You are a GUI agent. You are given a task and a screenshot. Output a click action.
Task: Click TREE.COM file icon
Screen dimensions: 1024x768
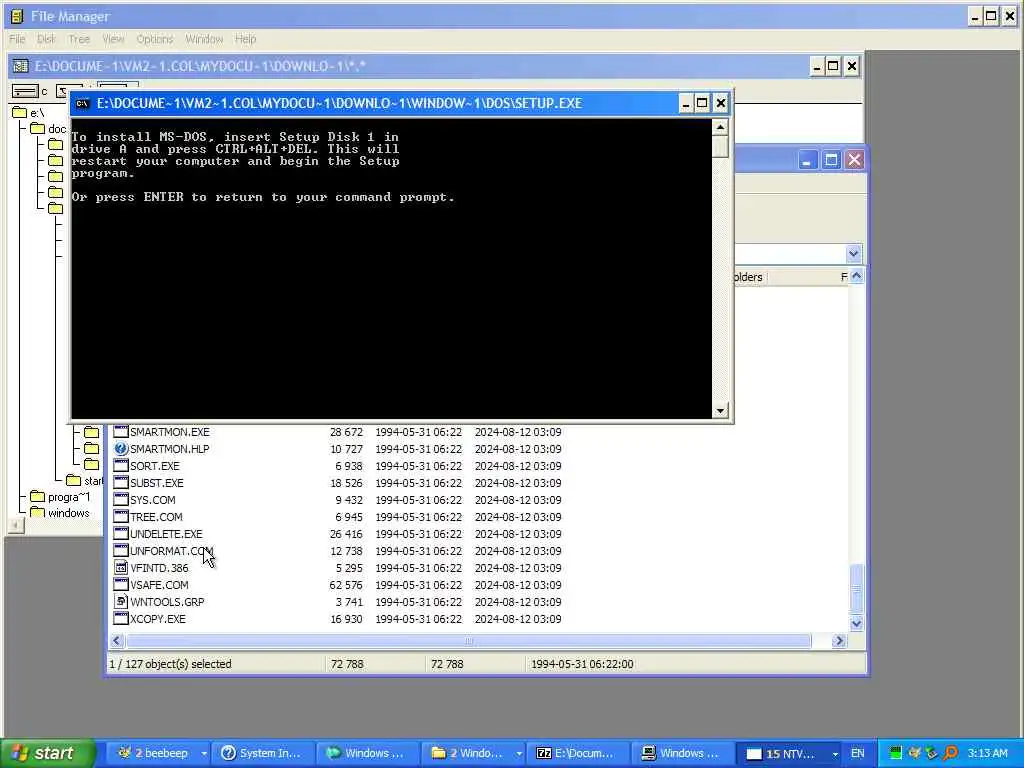121,517
